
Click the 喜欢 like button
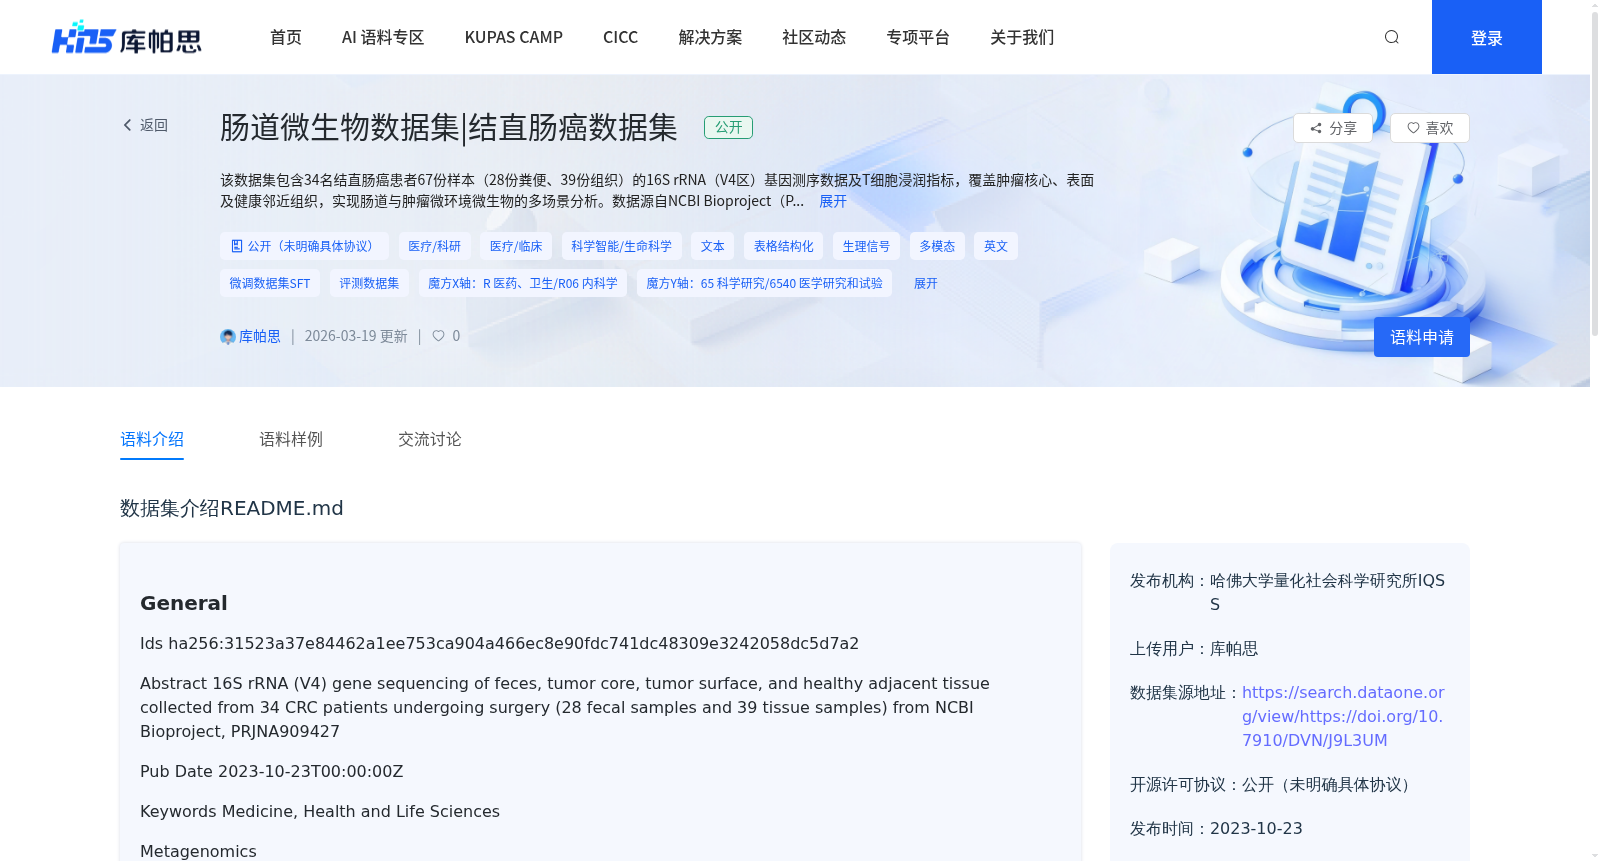tap(1430, 128)
